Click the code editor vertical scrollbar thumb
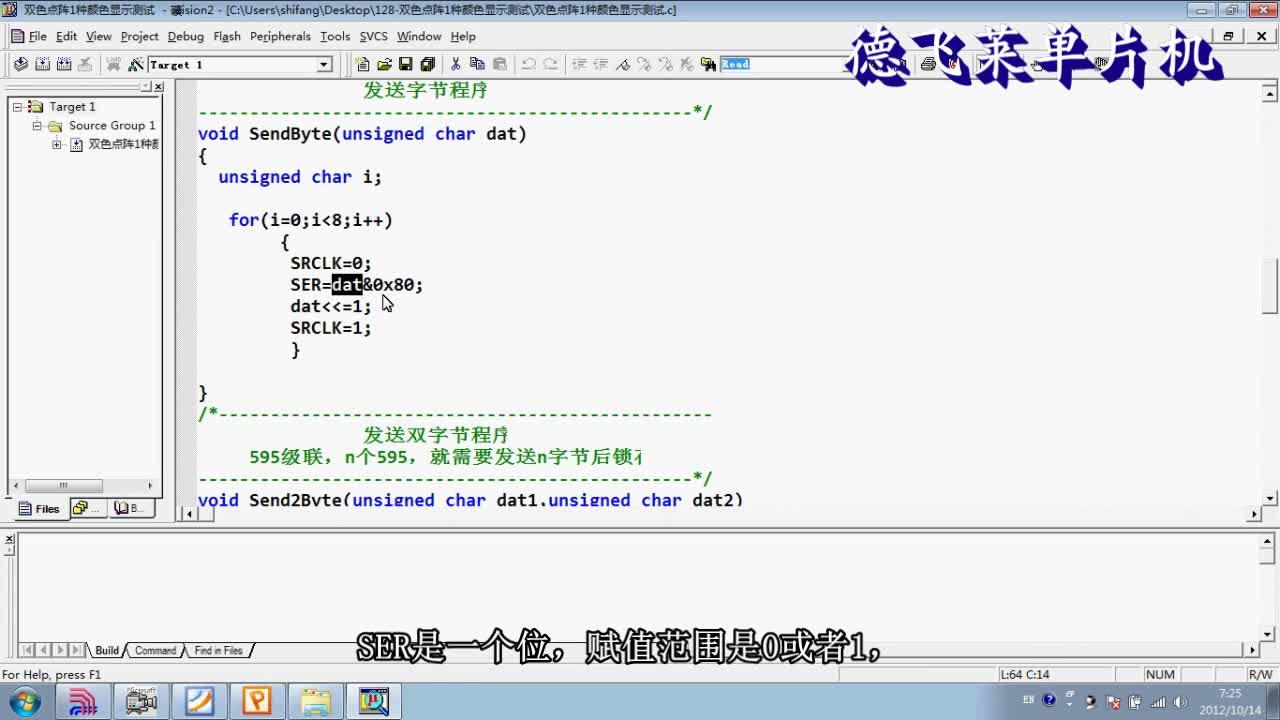 click(x=1270, y=286)
